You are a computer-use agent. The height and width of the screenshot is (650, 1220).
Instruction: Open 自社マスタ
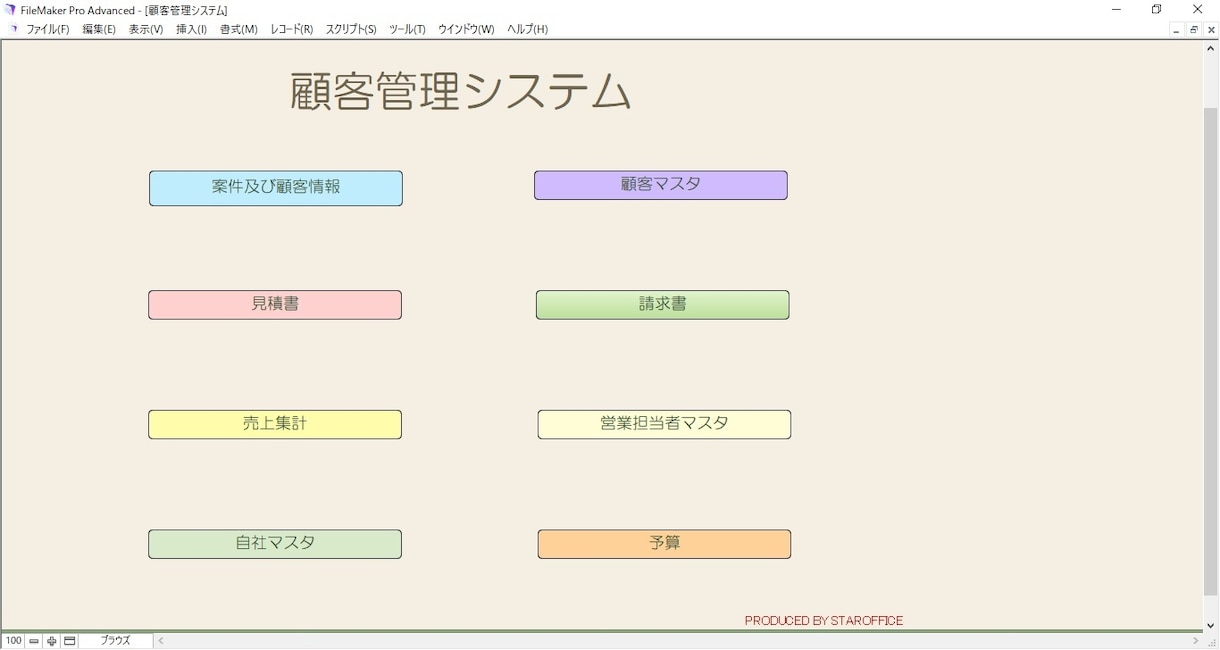click(275, 544)
